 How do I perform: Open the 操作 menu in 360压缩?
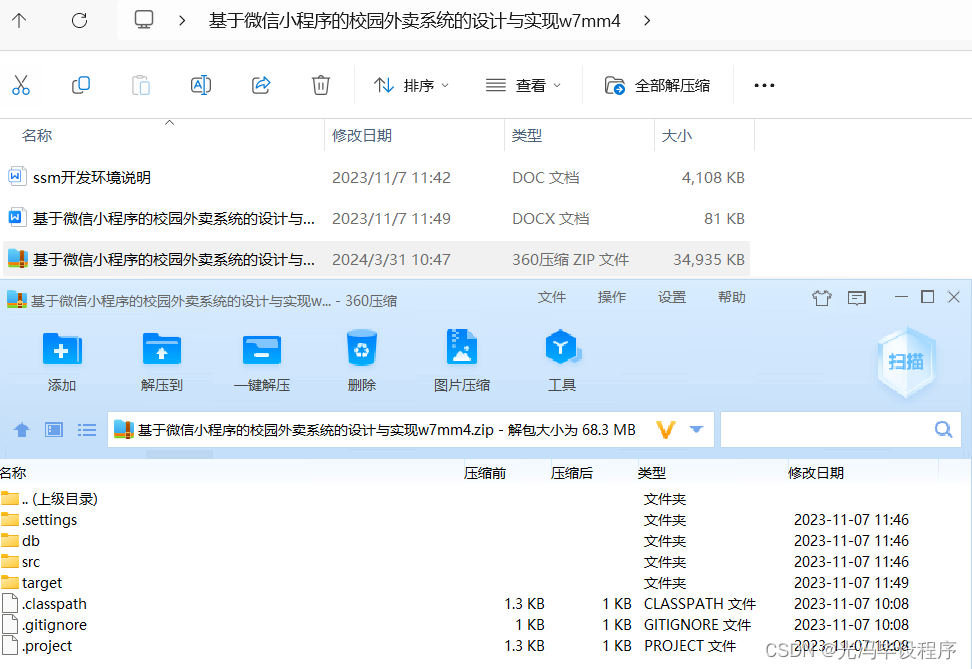[612, 298]
